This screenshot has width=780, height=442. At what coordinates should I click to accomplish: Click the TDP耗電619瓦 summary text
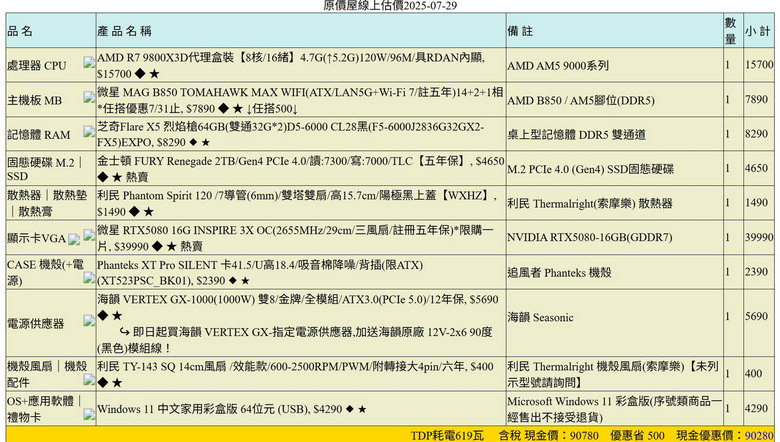coord(447,436)
